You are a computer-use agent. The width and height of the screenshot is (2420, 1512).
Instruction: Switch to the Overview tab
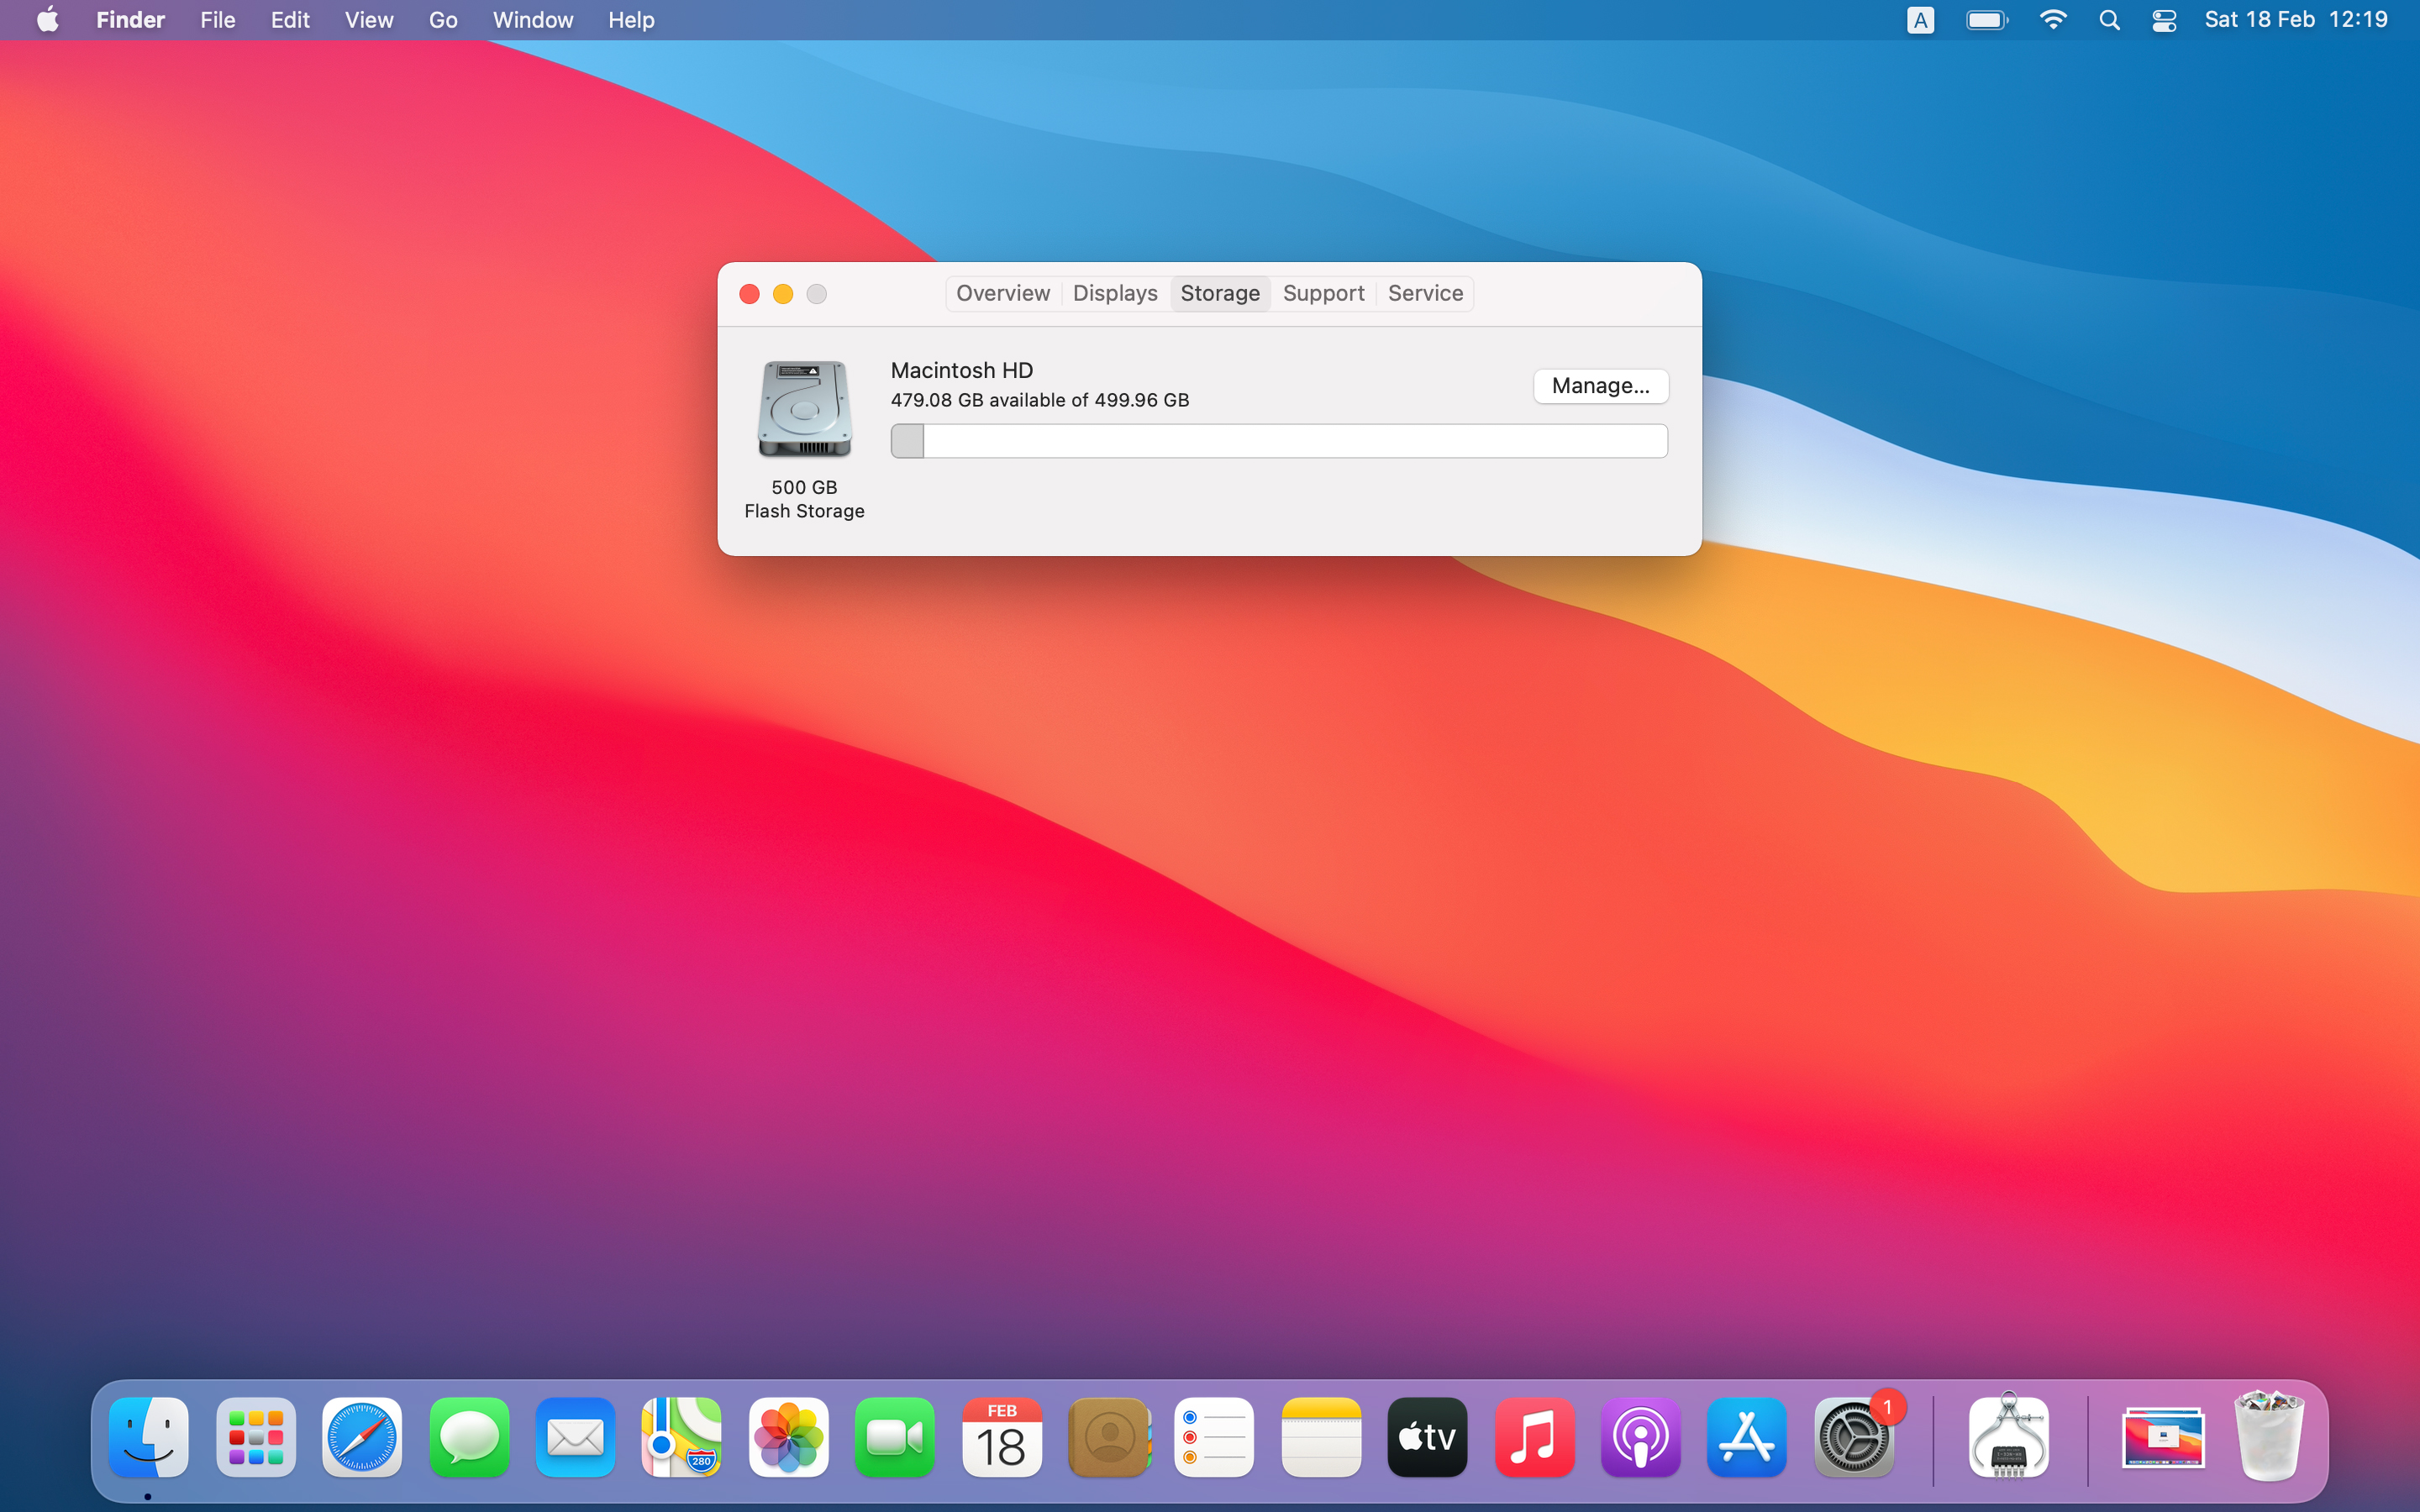pos(1002,293)
